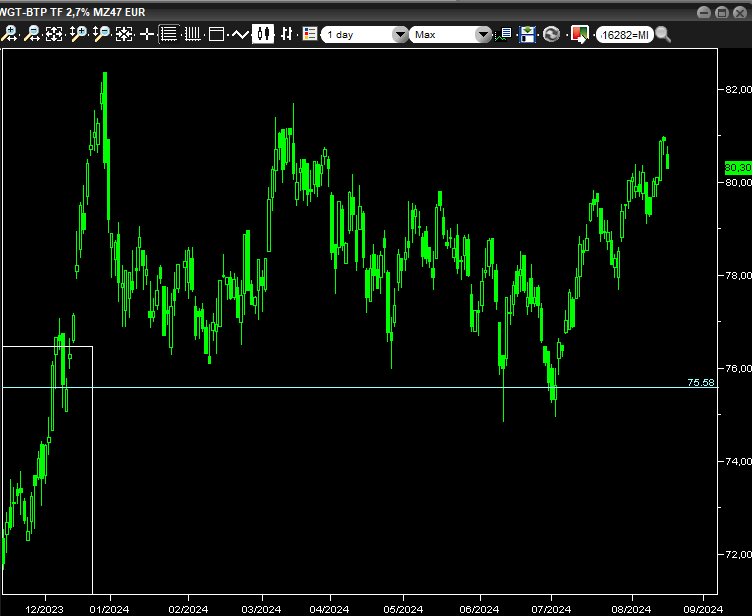Save the chart with the floppy disk icon
The width and height of the screenshot is (752, 616).
click(526, 34)
